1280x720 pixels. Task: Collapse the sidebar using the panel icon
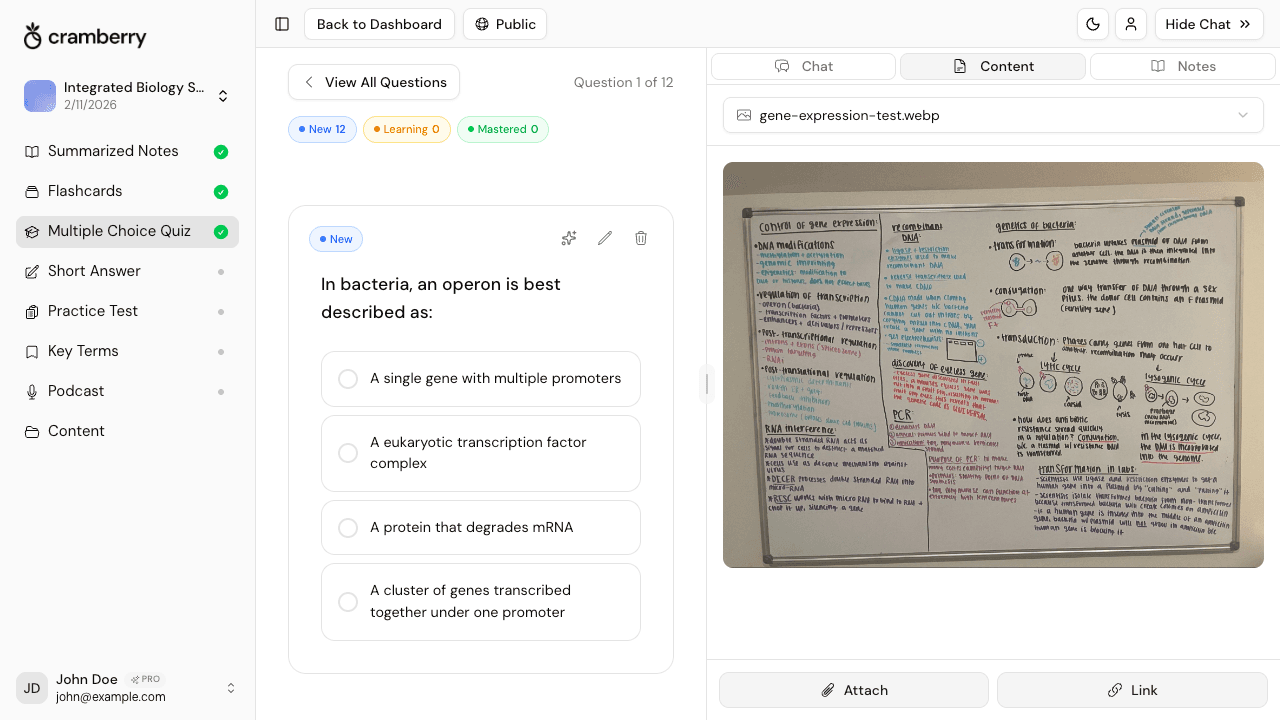[x=281, y=24]
